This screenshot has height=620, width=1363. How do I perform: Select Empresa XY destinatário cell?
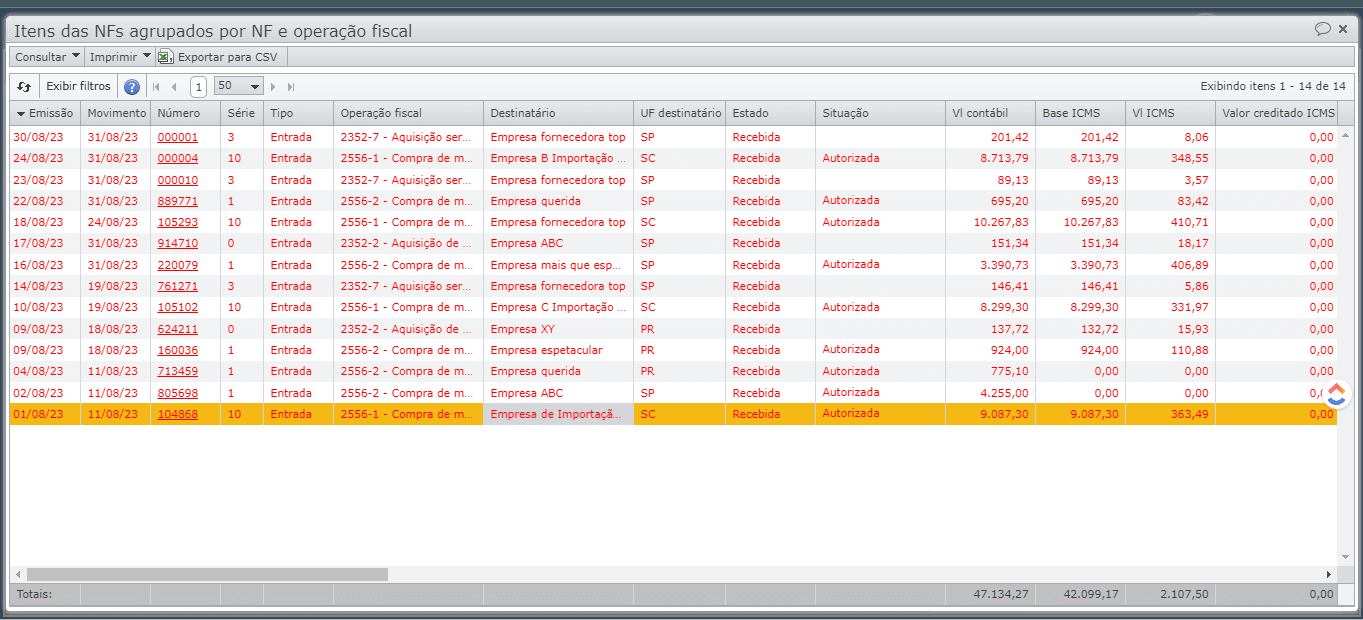click(x=558, y=329)
